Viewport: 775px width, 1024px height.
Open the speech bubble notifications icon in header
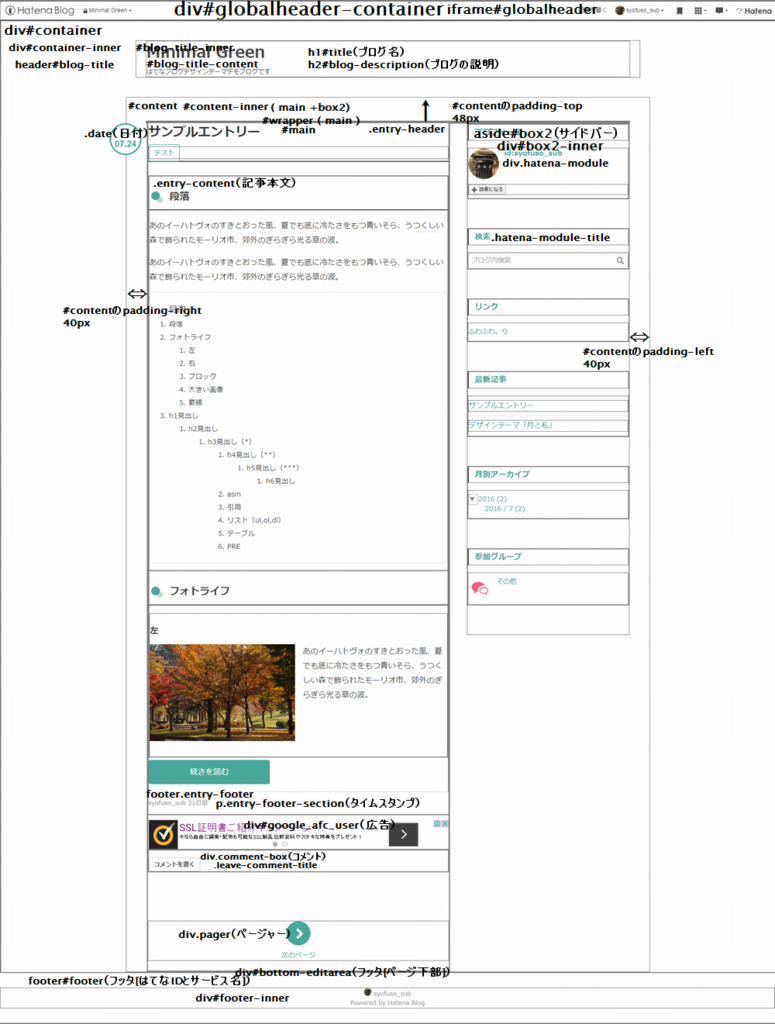click(x=720, y=10)
